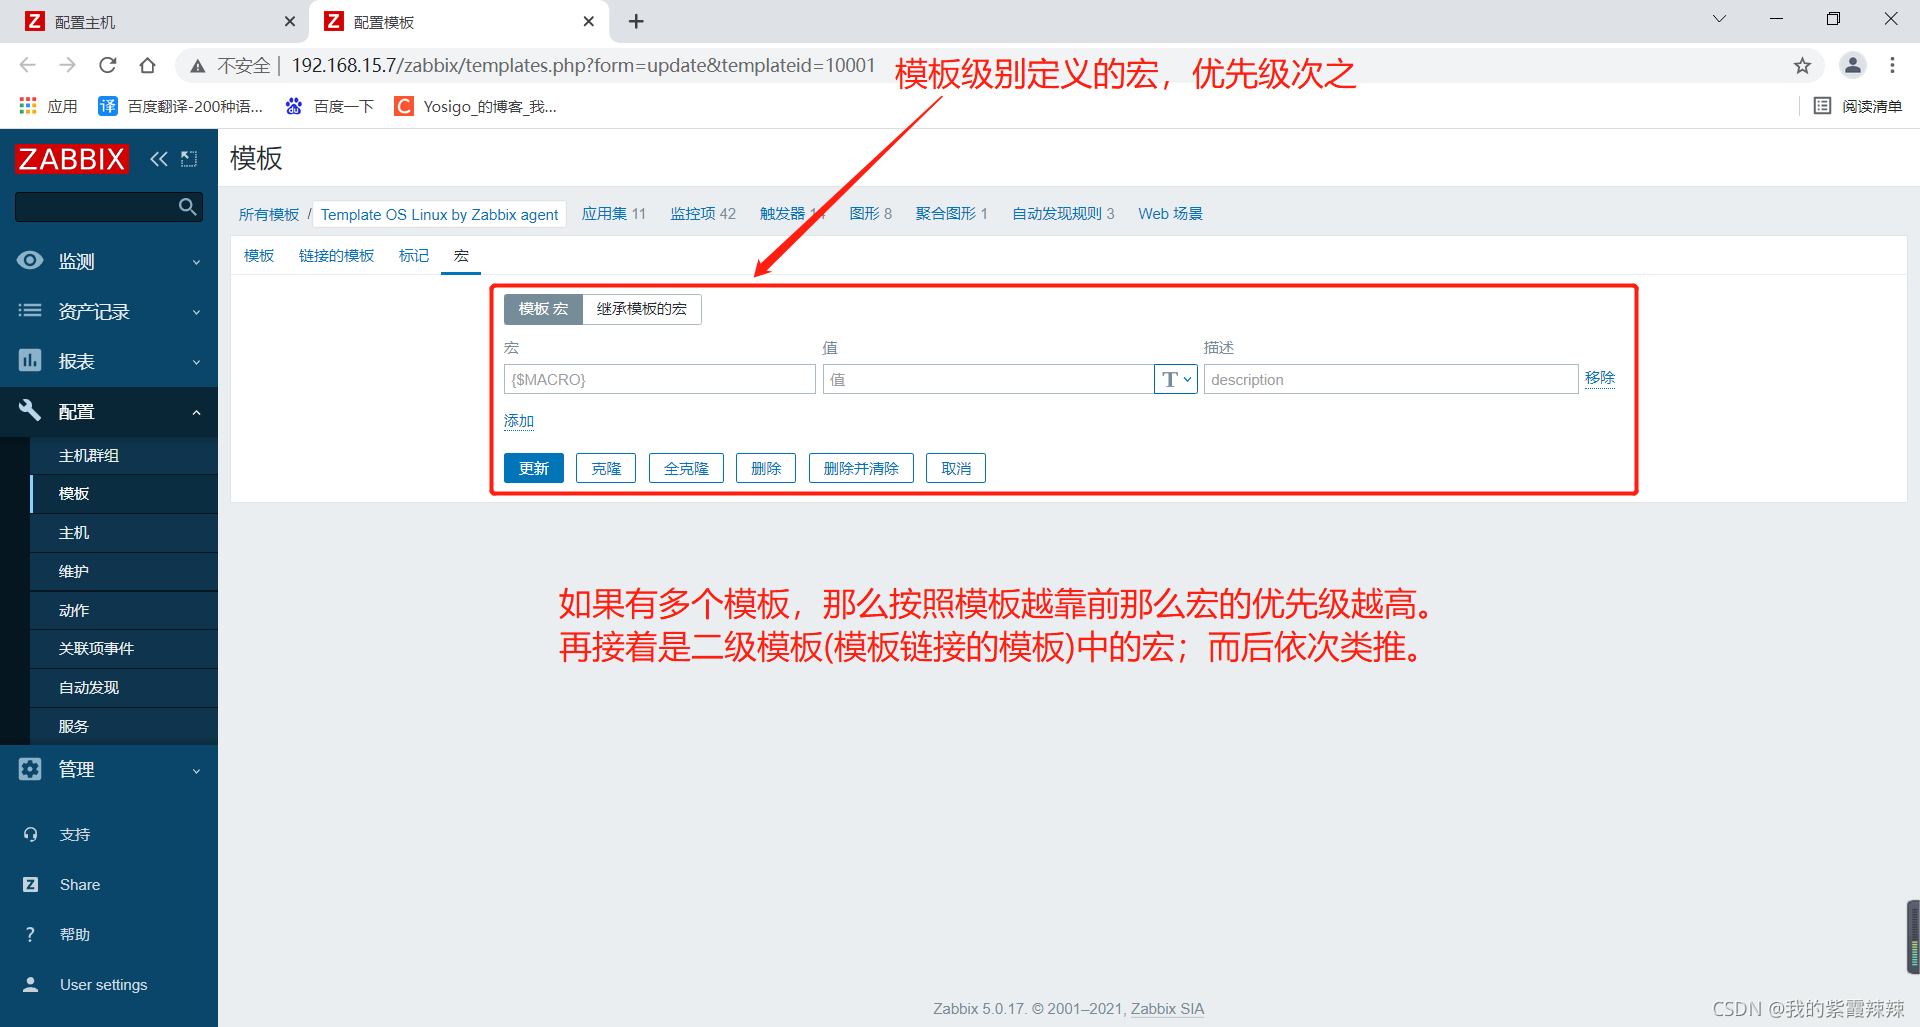Screen dimensions: 1920x1027
Task: Open 服务 in configuration menu
Action: coord(124,726)
